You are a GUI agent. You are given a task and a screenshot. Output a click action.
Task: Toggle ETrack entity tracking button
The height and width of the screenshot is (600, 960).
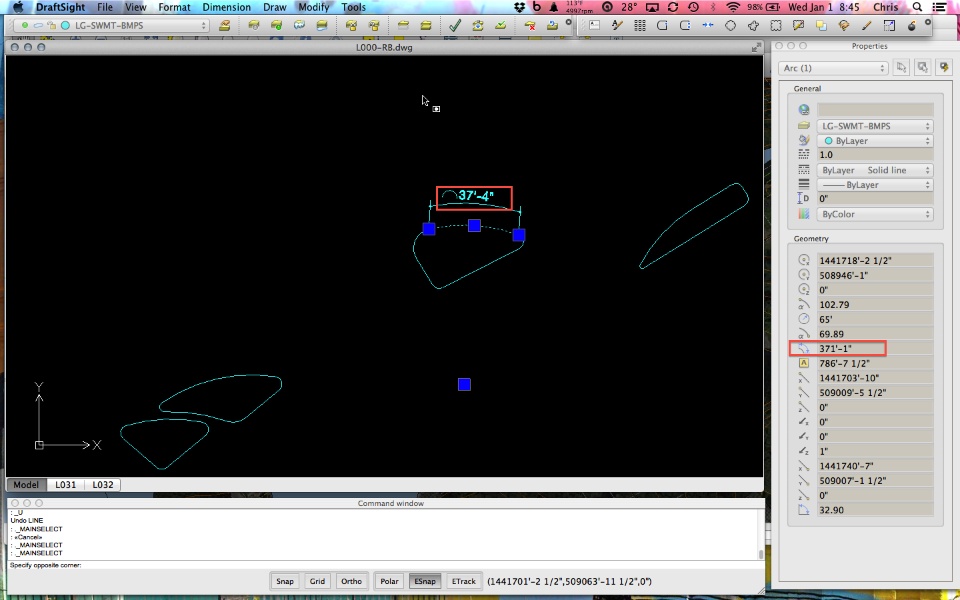point(463,581)
